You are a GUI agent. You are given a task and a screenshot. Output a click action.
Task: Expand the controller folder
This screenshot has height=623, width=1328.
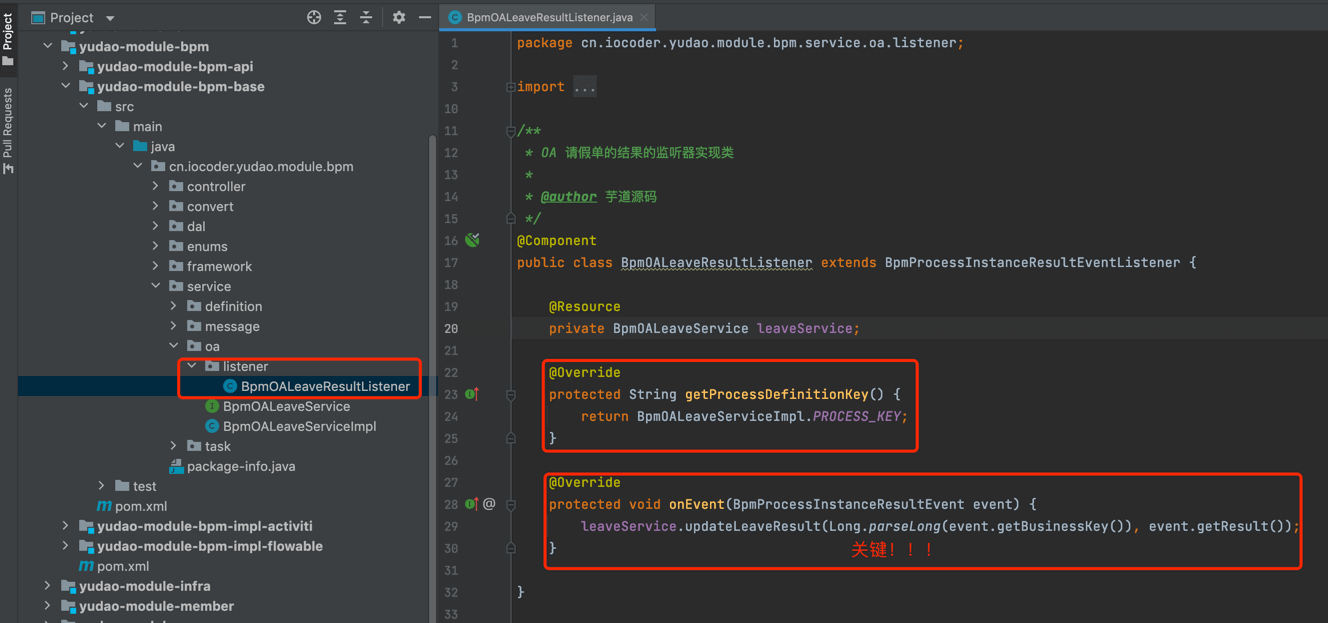156,186
